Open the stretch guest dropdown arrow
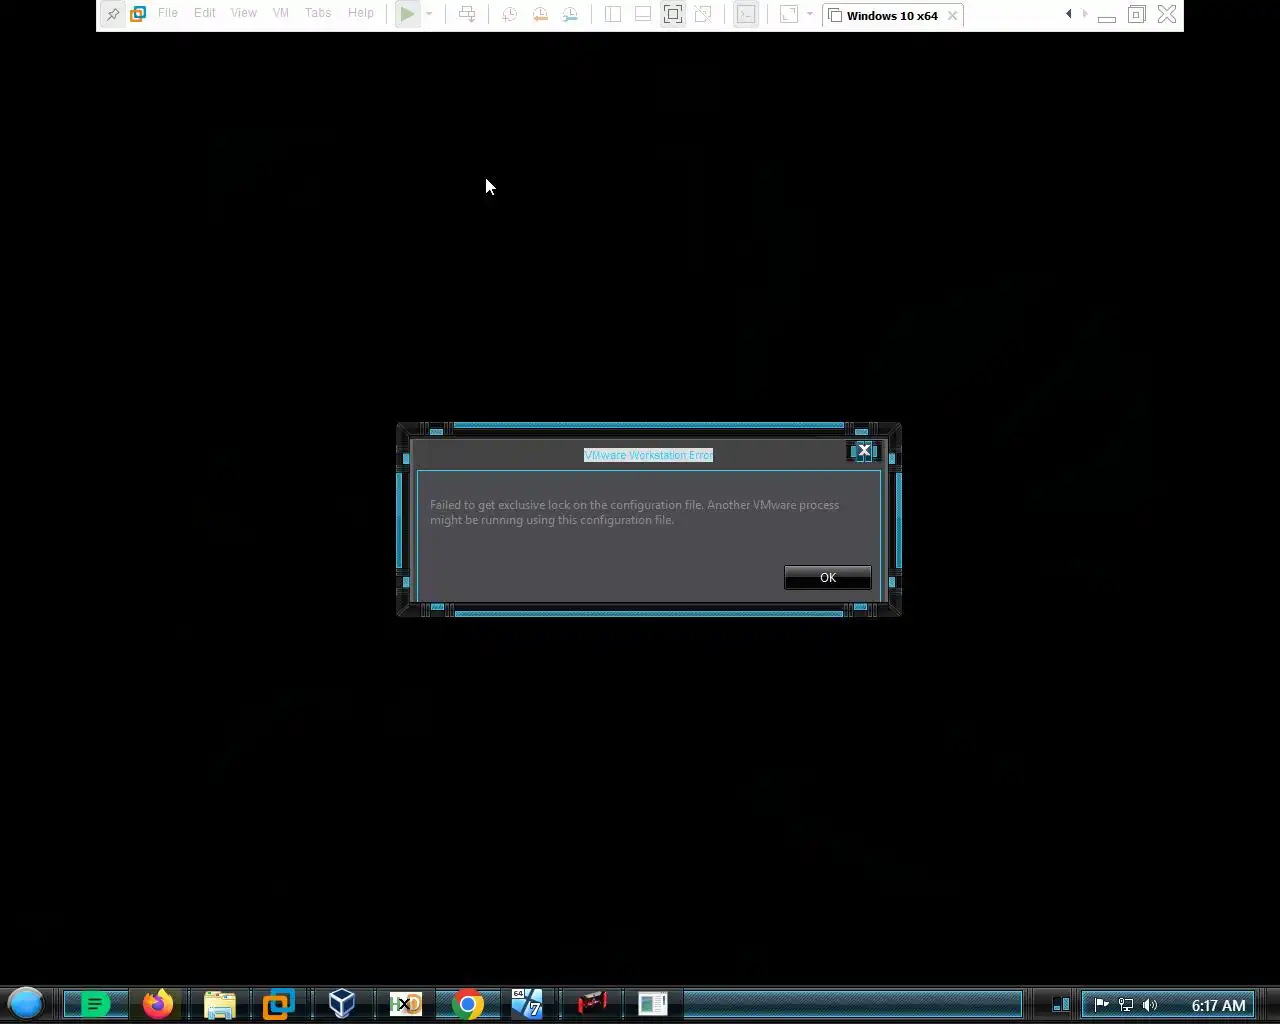Screen dimensions: 1280x1024 coord(810,14)
